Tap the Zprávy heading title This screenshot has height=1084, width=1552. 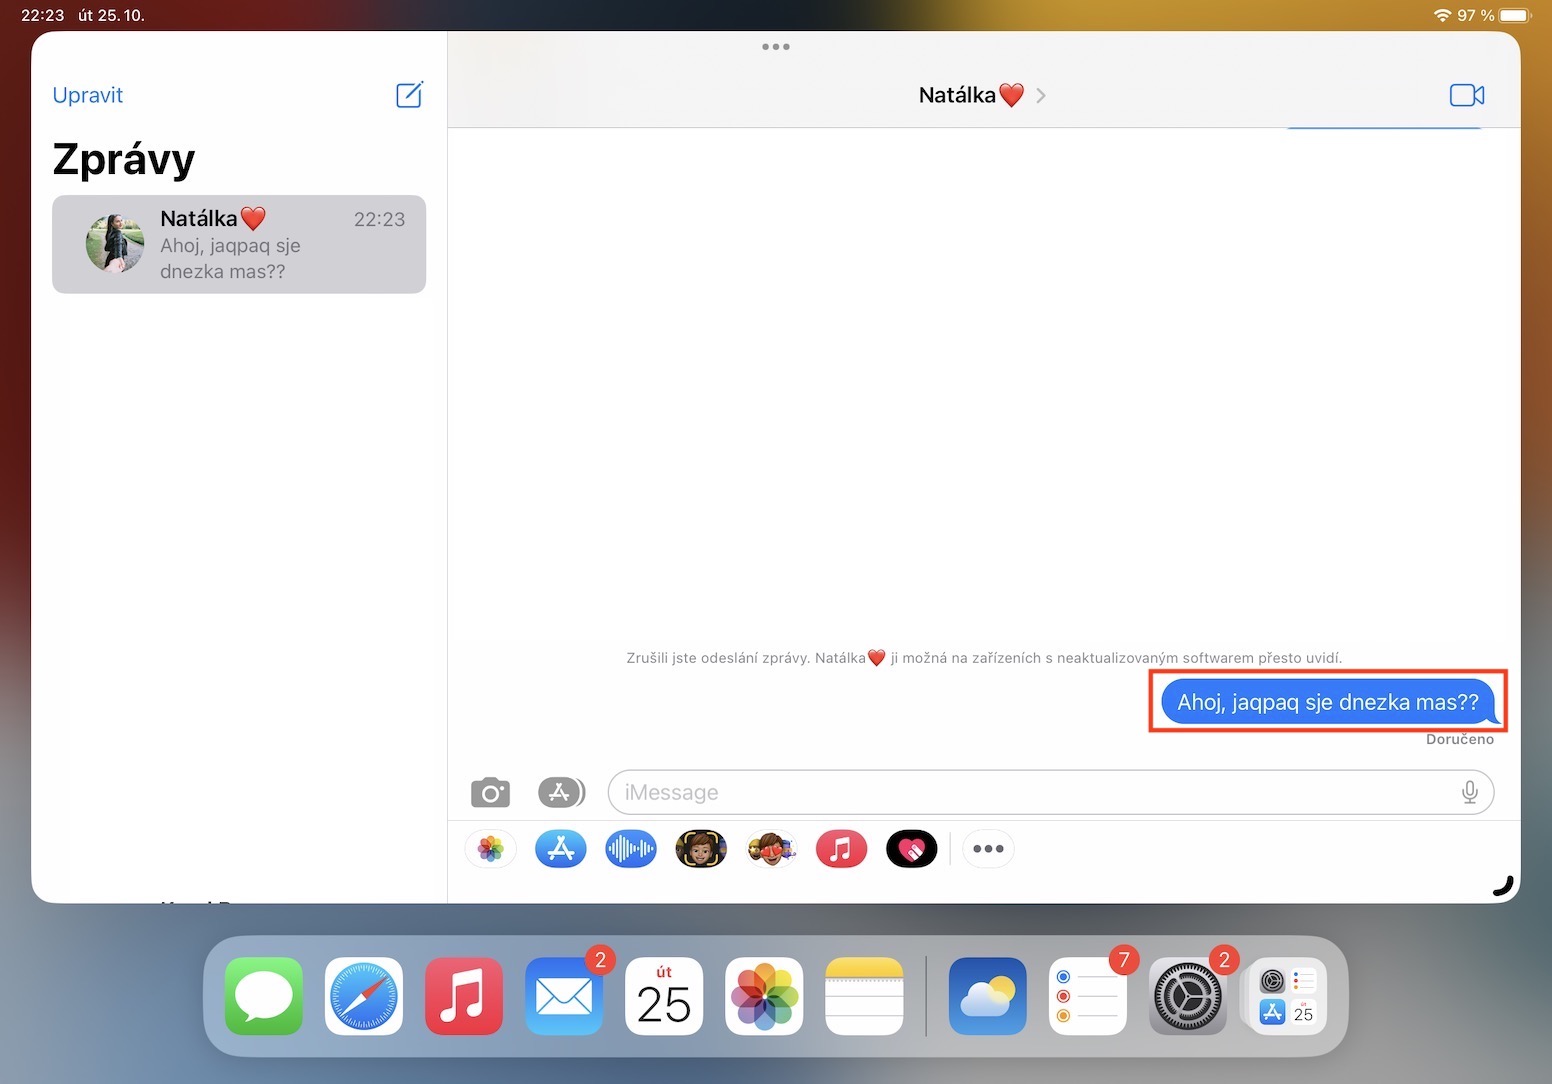pos(124,159)
